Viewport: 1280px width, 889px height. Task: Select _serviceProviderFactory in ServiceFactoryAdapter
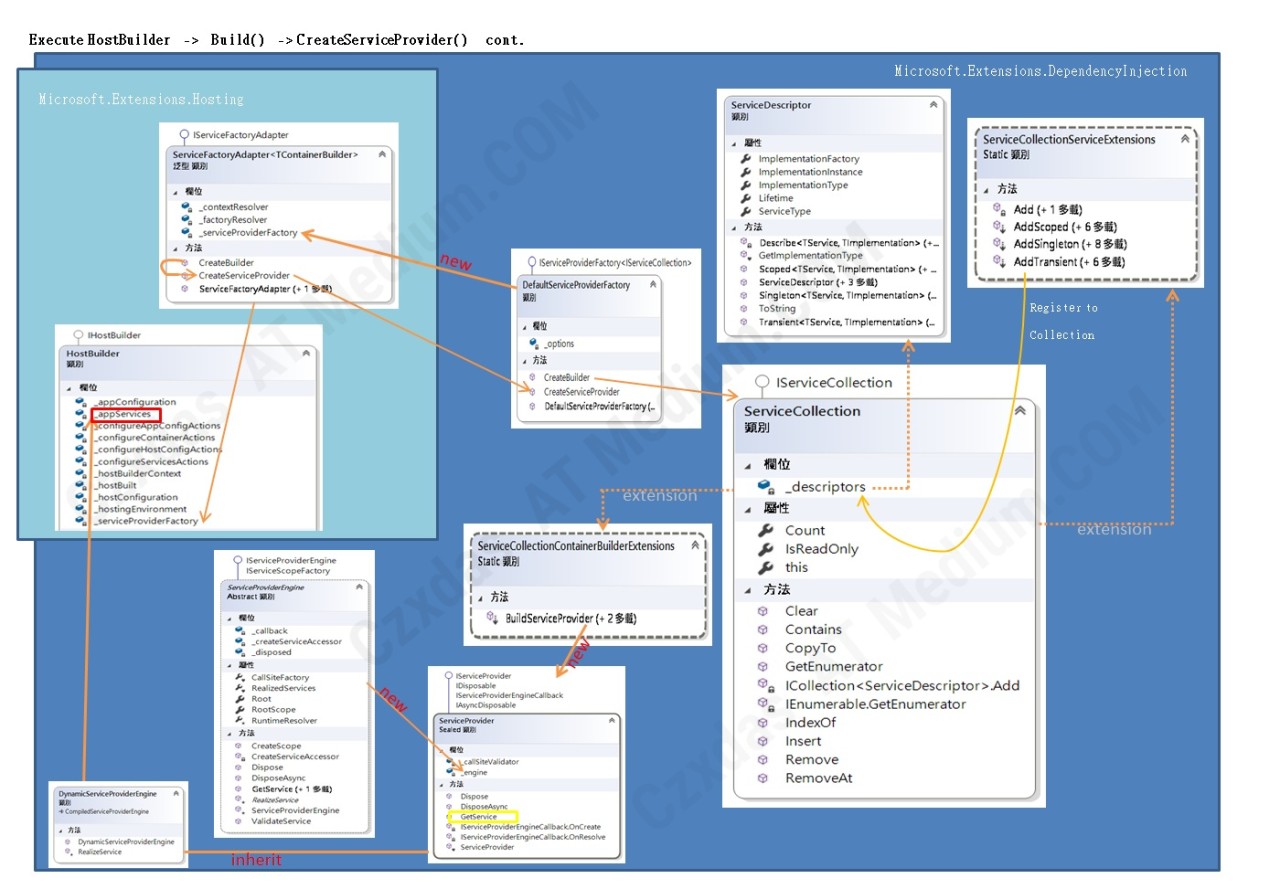coord(248,233)
